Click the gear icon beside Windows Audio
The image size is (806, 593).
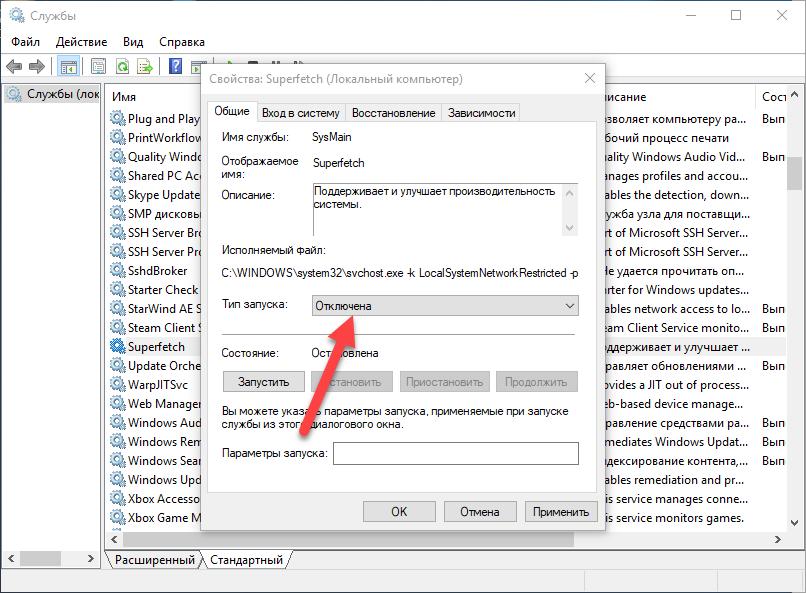[x=118, y=423]
